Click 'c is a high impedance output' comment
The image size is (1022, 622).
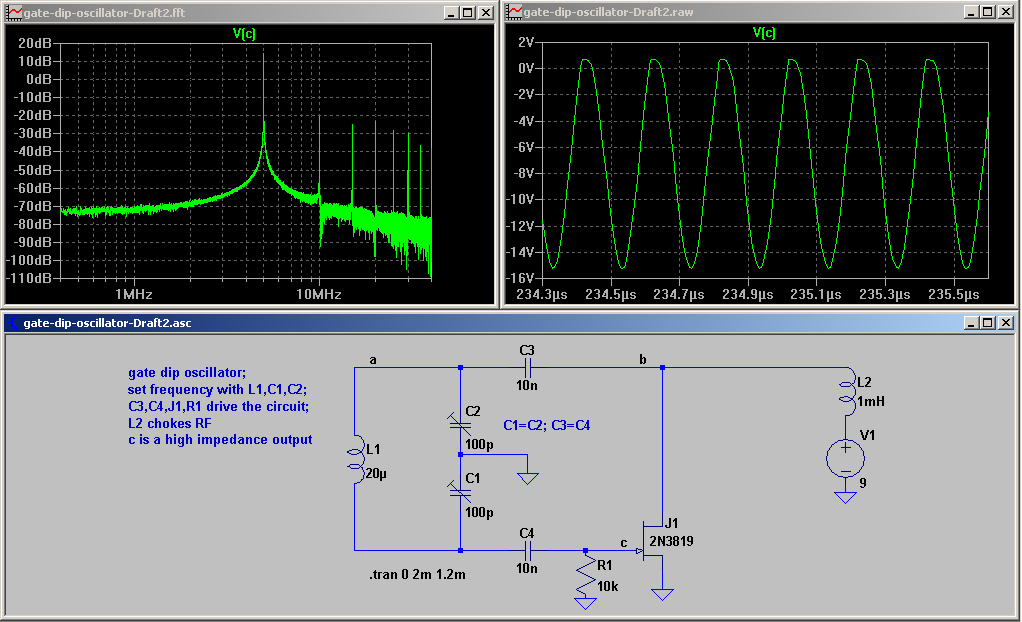[220, 439]
